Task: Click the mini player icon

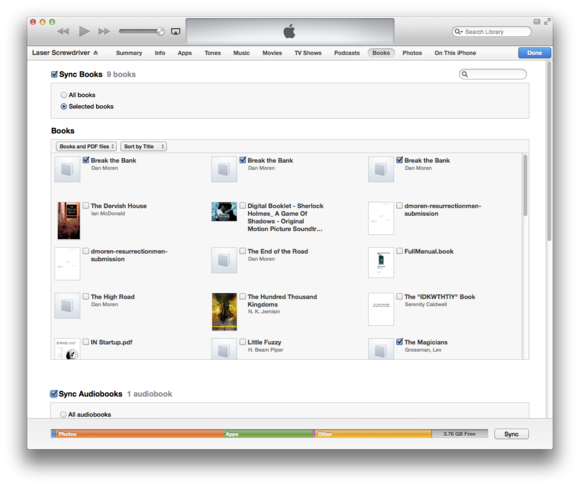Action: pos(537,21)
